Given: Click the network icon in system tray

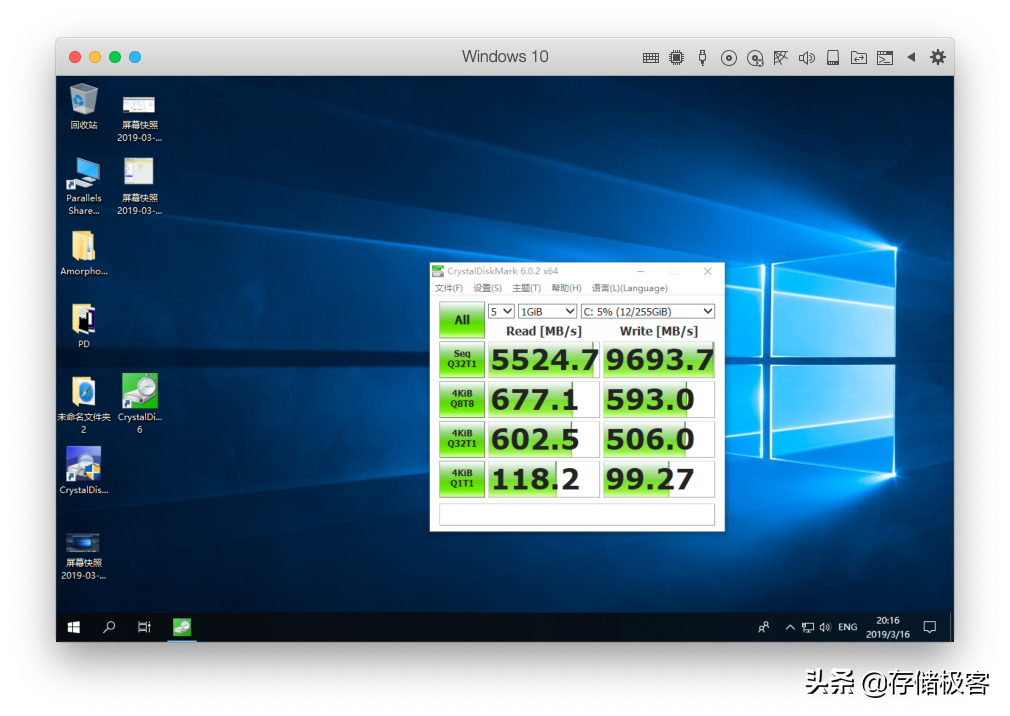Looking at the screenshot, I should [808, 627].
